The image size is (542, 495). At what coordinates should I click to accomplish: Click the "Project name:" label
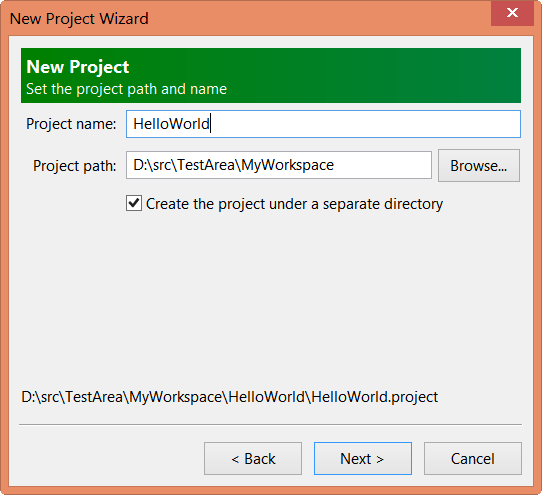click(x=71, y=124)
